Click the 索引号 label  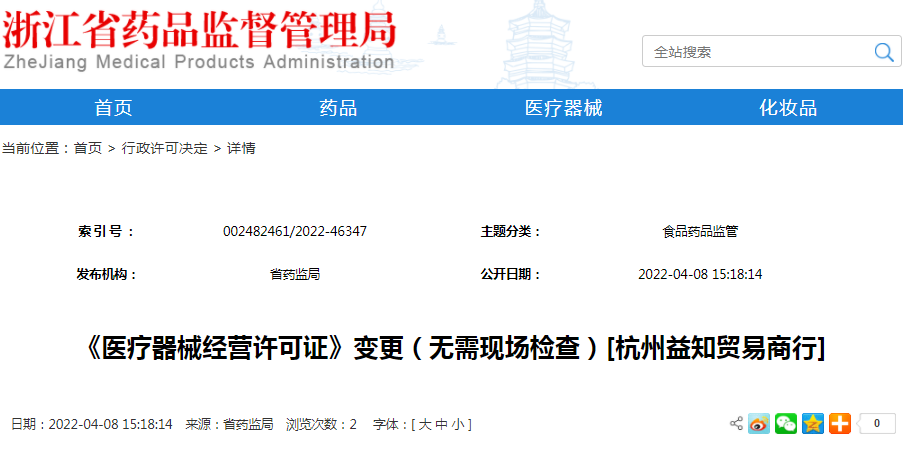[x=106, y=231]
